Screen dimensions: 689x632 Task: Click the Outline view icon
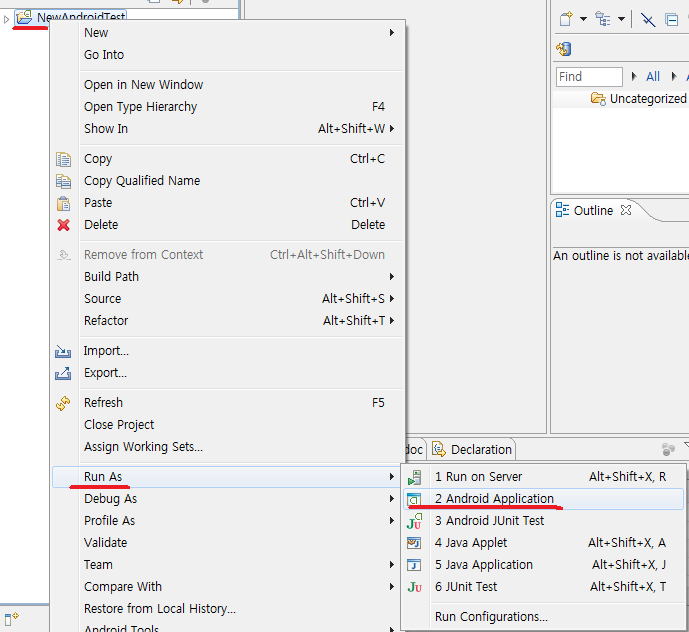562,210
